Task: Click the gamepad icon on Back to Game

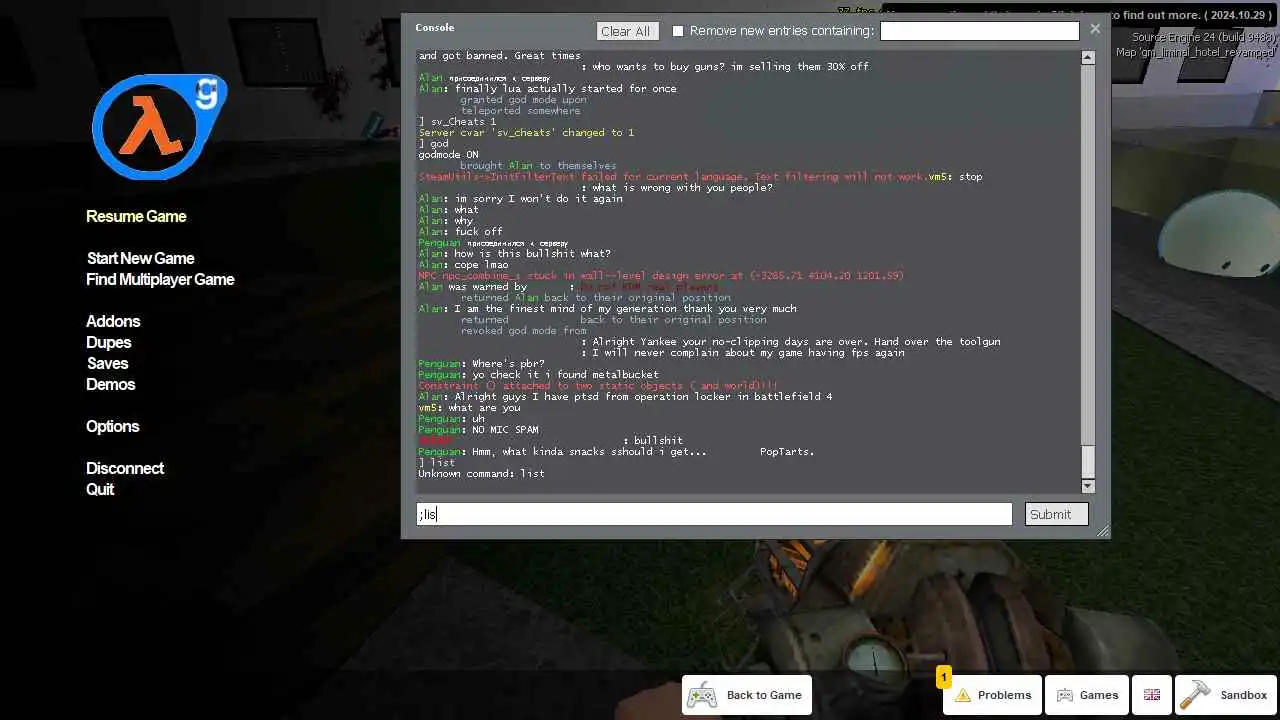Action: [701, 695]
